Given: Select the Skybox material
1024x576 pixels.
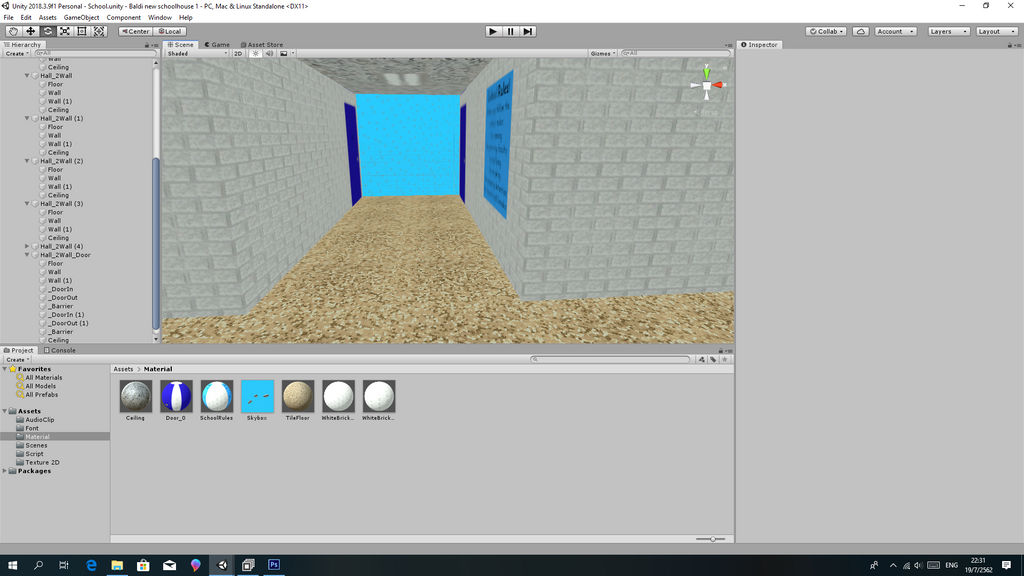Looking at the screenshot, I should 257,400.
